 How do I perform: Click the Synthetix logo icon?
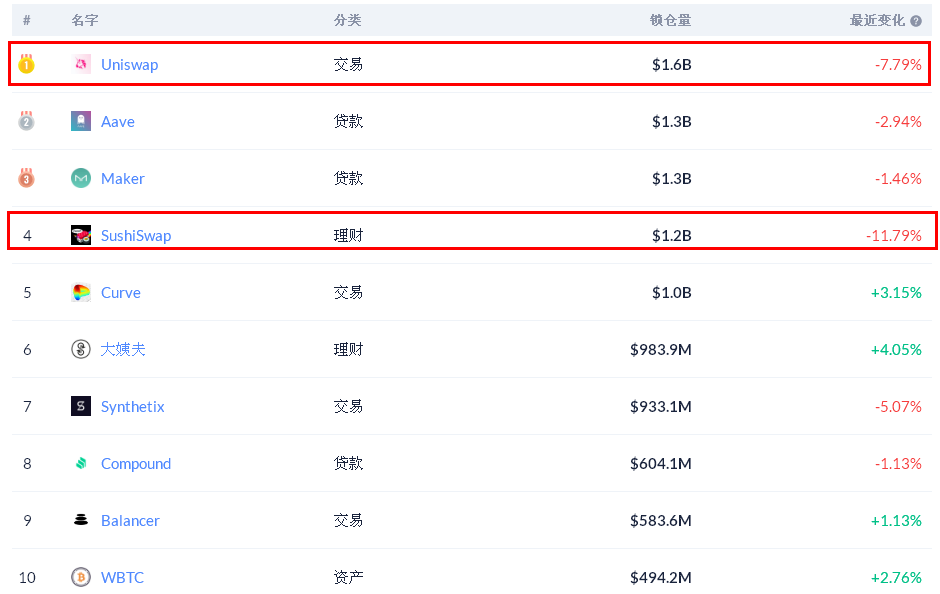81,406
